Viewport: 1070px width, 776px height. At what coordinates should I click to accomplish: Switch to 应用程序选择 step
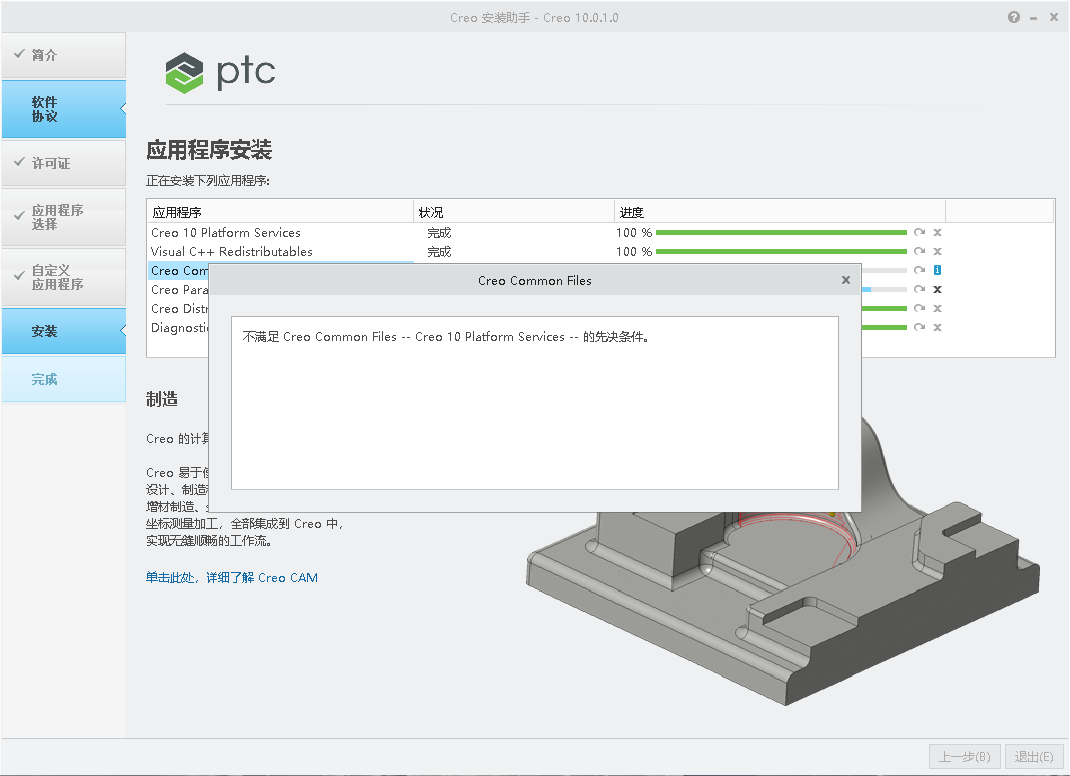63,217
